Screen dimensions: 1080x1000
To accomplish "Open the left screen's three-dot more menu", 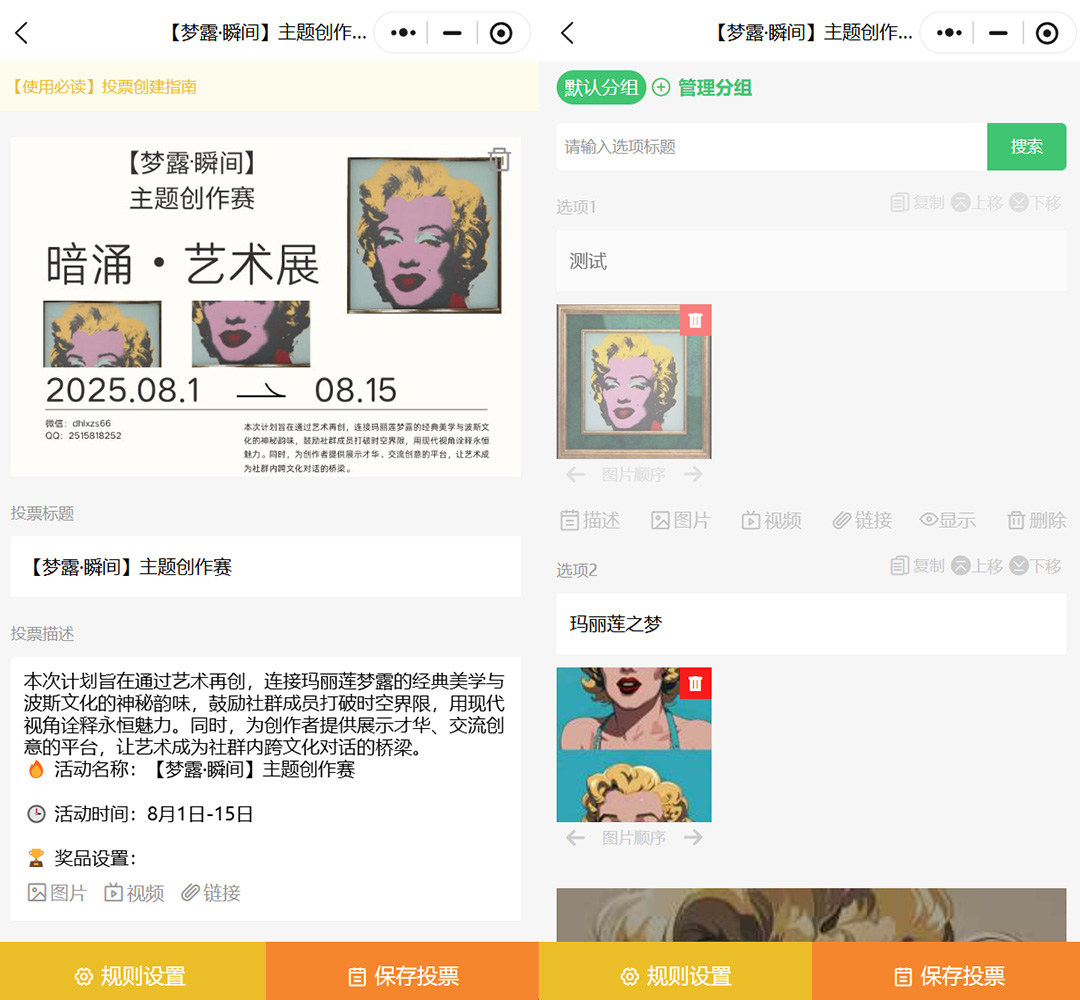I will click(x=403, y=32).
